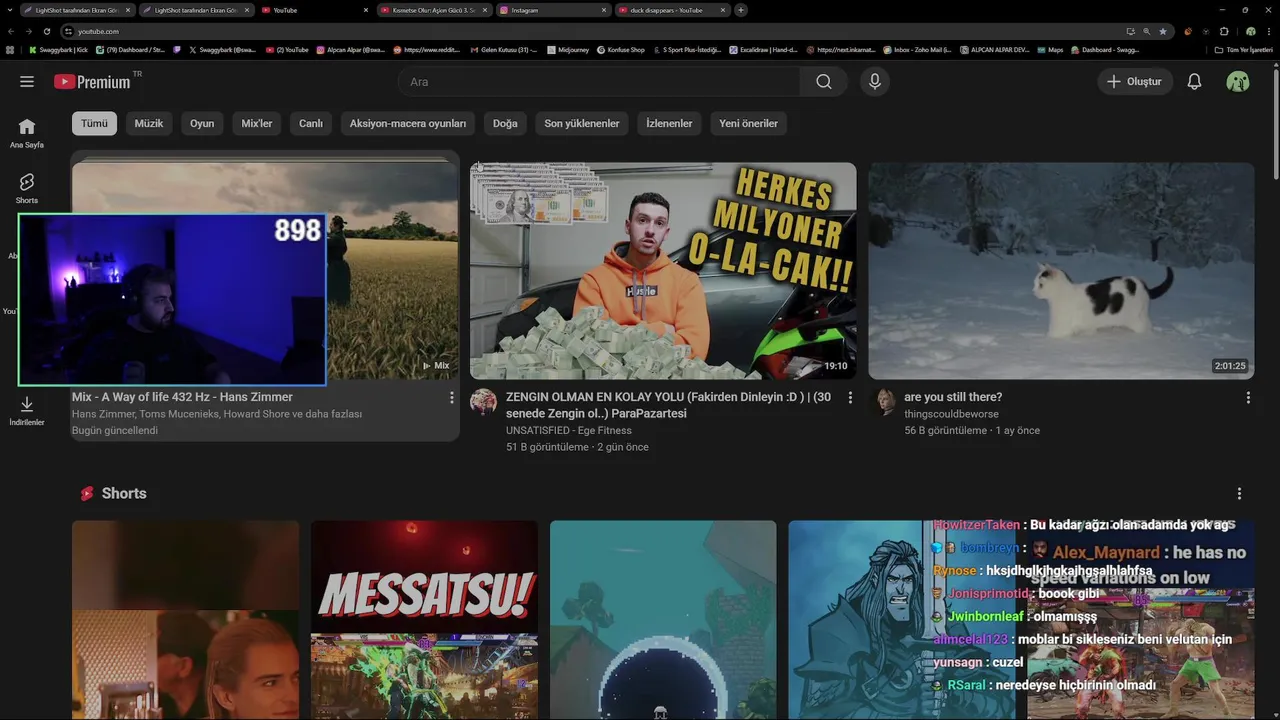Open Shorts from the sidebar

tap(27, 188)
